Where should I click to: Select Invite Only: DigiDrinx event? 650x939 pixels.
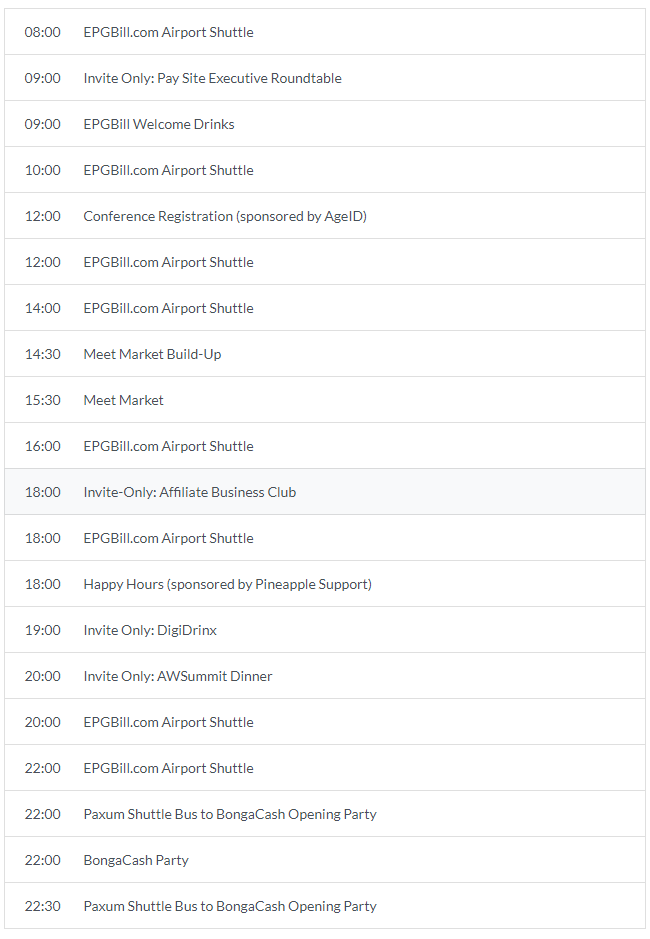pyautogui.click(x=150, y=630)
